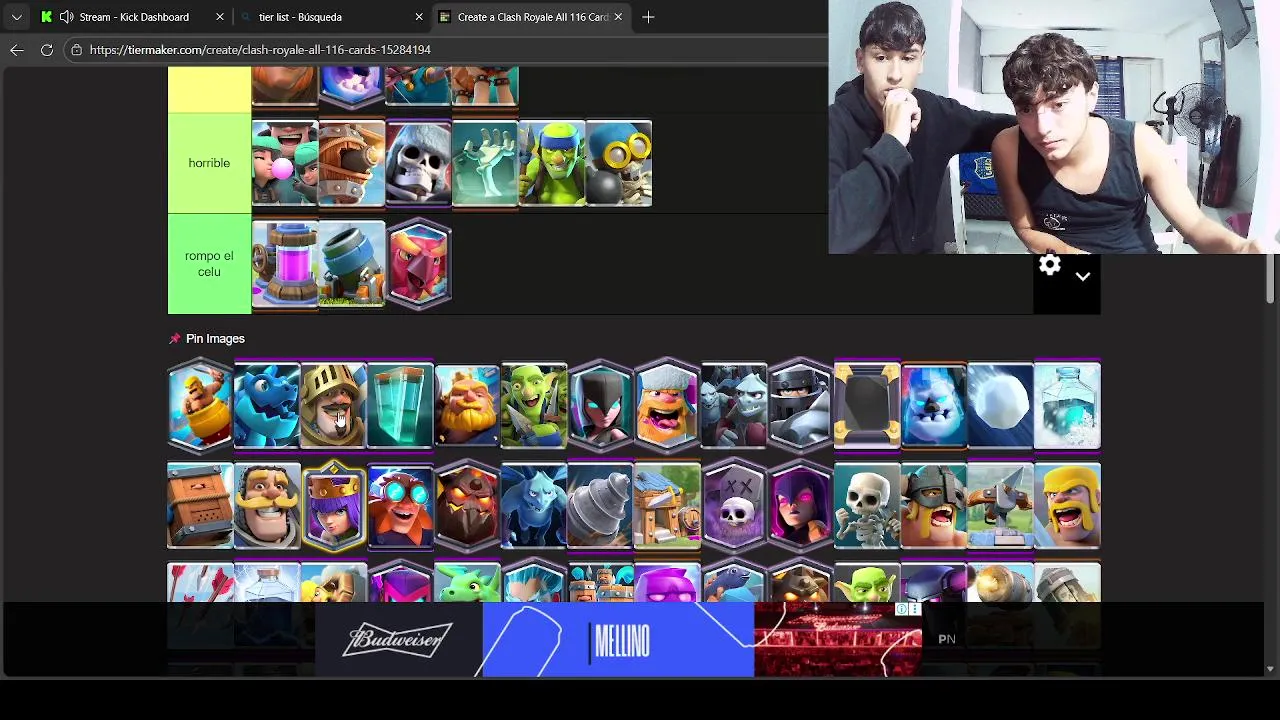Screen dimensions: 1280x720
Task: Click the green Baby Dragon card
Action: pos(467,583)
